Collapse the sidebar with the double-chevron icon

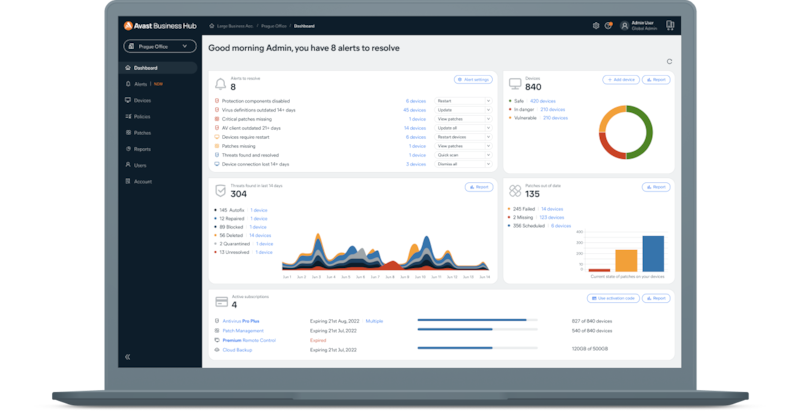click(x=128, y=357)
